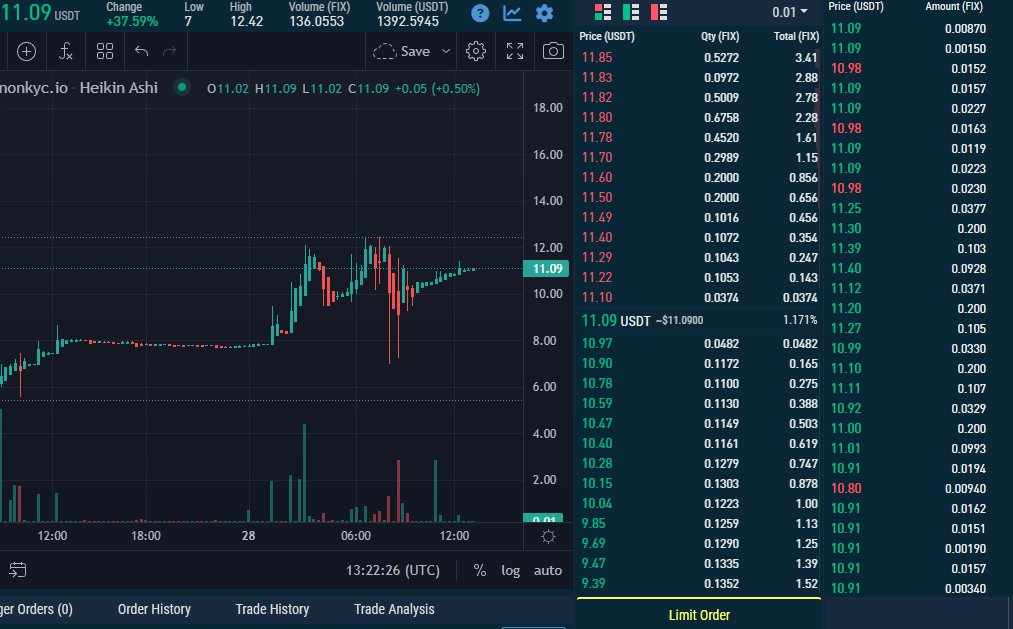Open indicator templates grid icon
Screen dimensions: 1013x629
pyautogui.click(x=105, y=52)
